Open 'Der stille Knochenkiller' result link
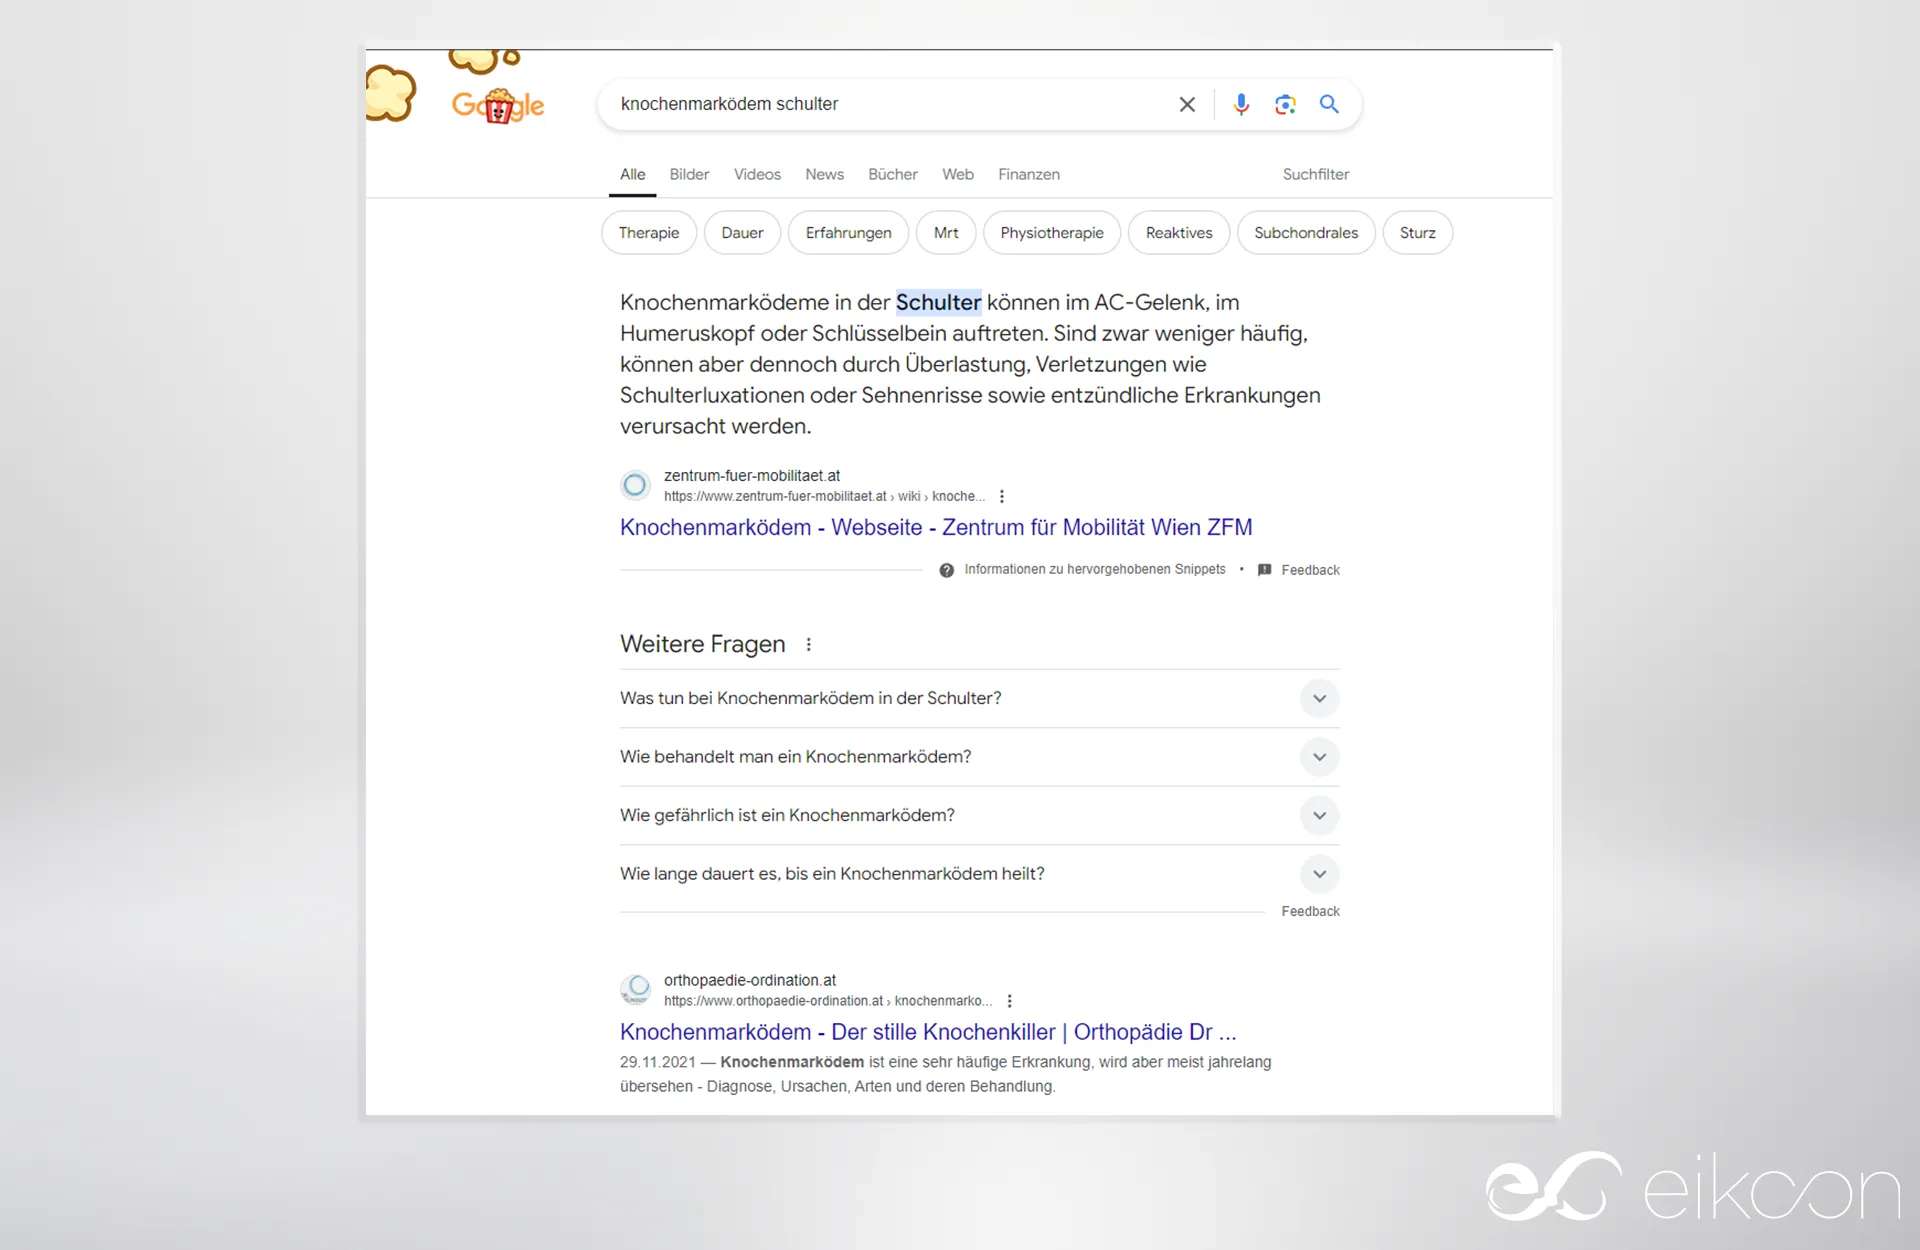Image resolution: width=1920 pixels, height=1250 pixels. coord(927,1032)
